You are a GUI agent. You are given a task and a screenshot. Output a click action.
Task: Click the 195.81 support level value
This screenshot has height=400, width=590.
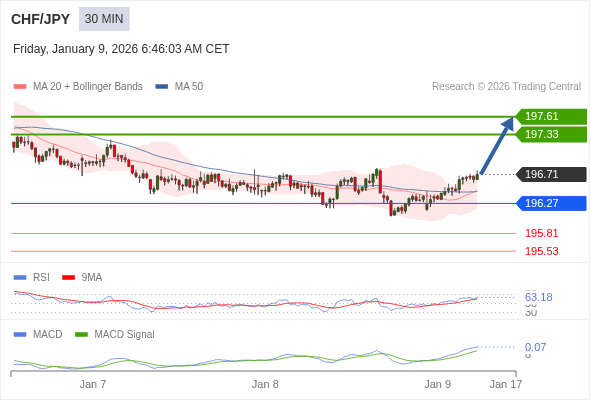coord(542,233)
